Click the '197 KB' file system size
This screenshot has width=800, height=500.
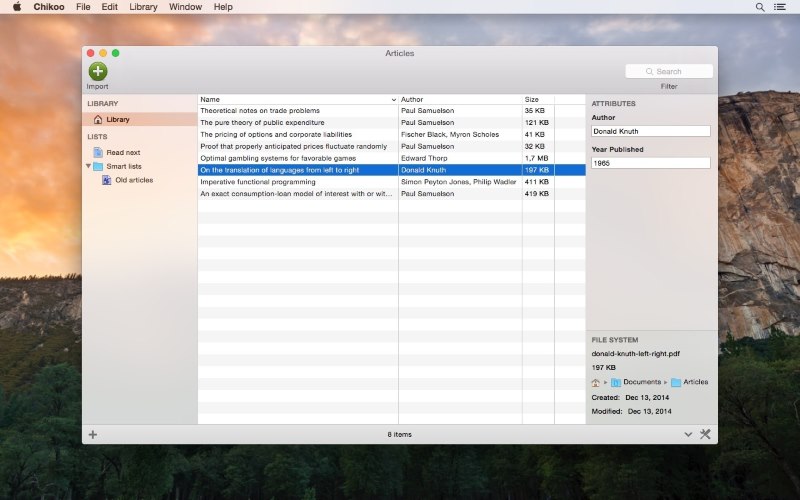click(x=604, y=367)
